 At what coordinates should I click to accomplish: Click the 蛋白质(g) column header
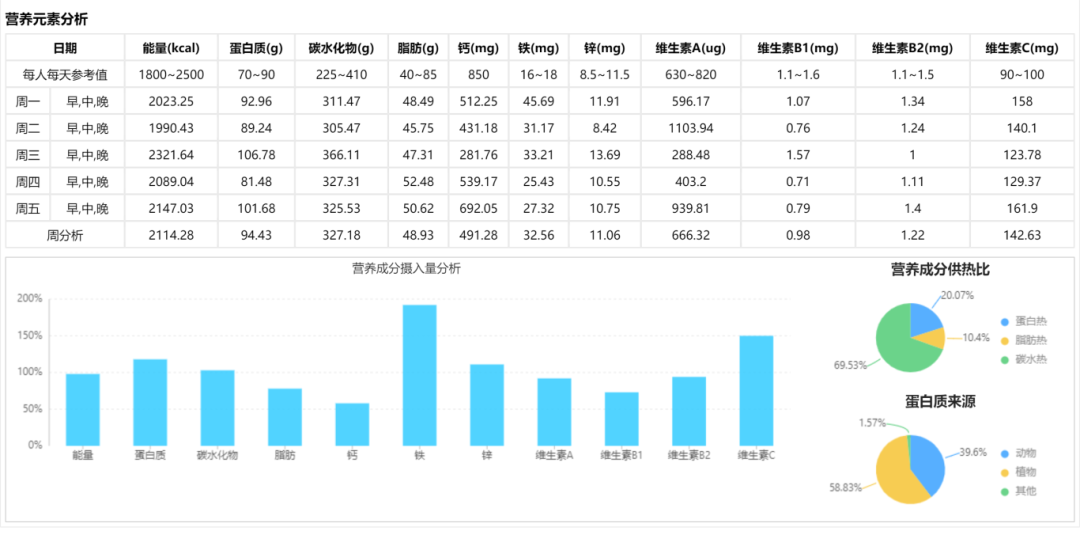pos(256,48)
